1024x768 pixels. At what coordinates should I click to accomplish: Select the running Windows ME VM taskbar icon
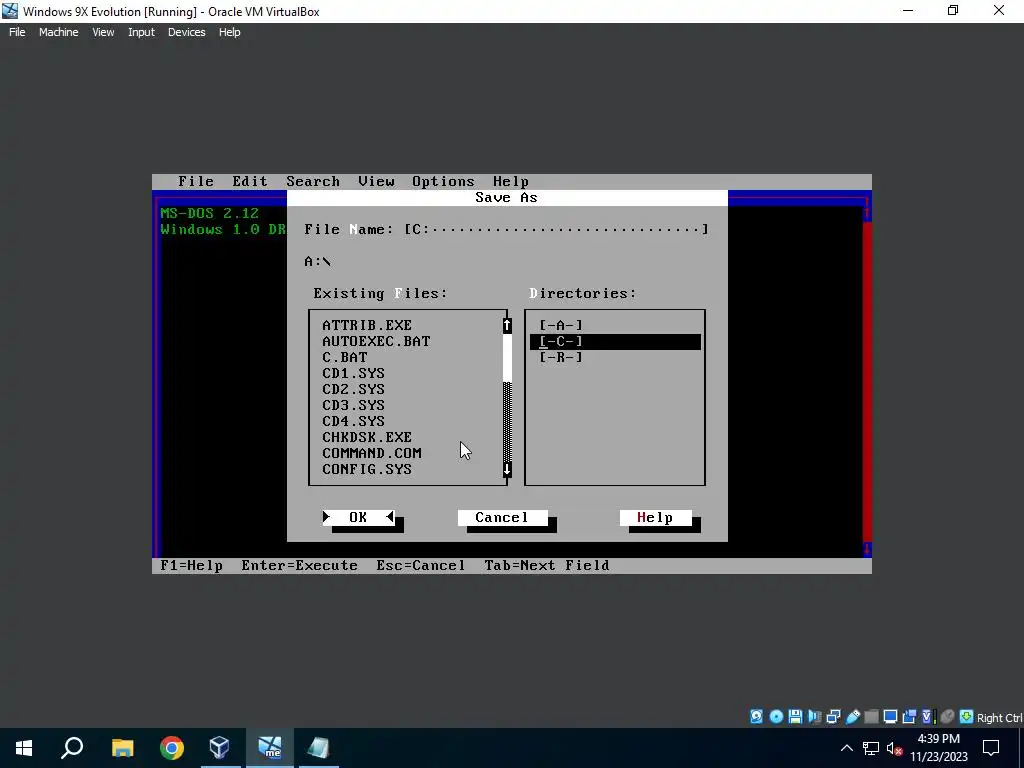tap(270, 748)
